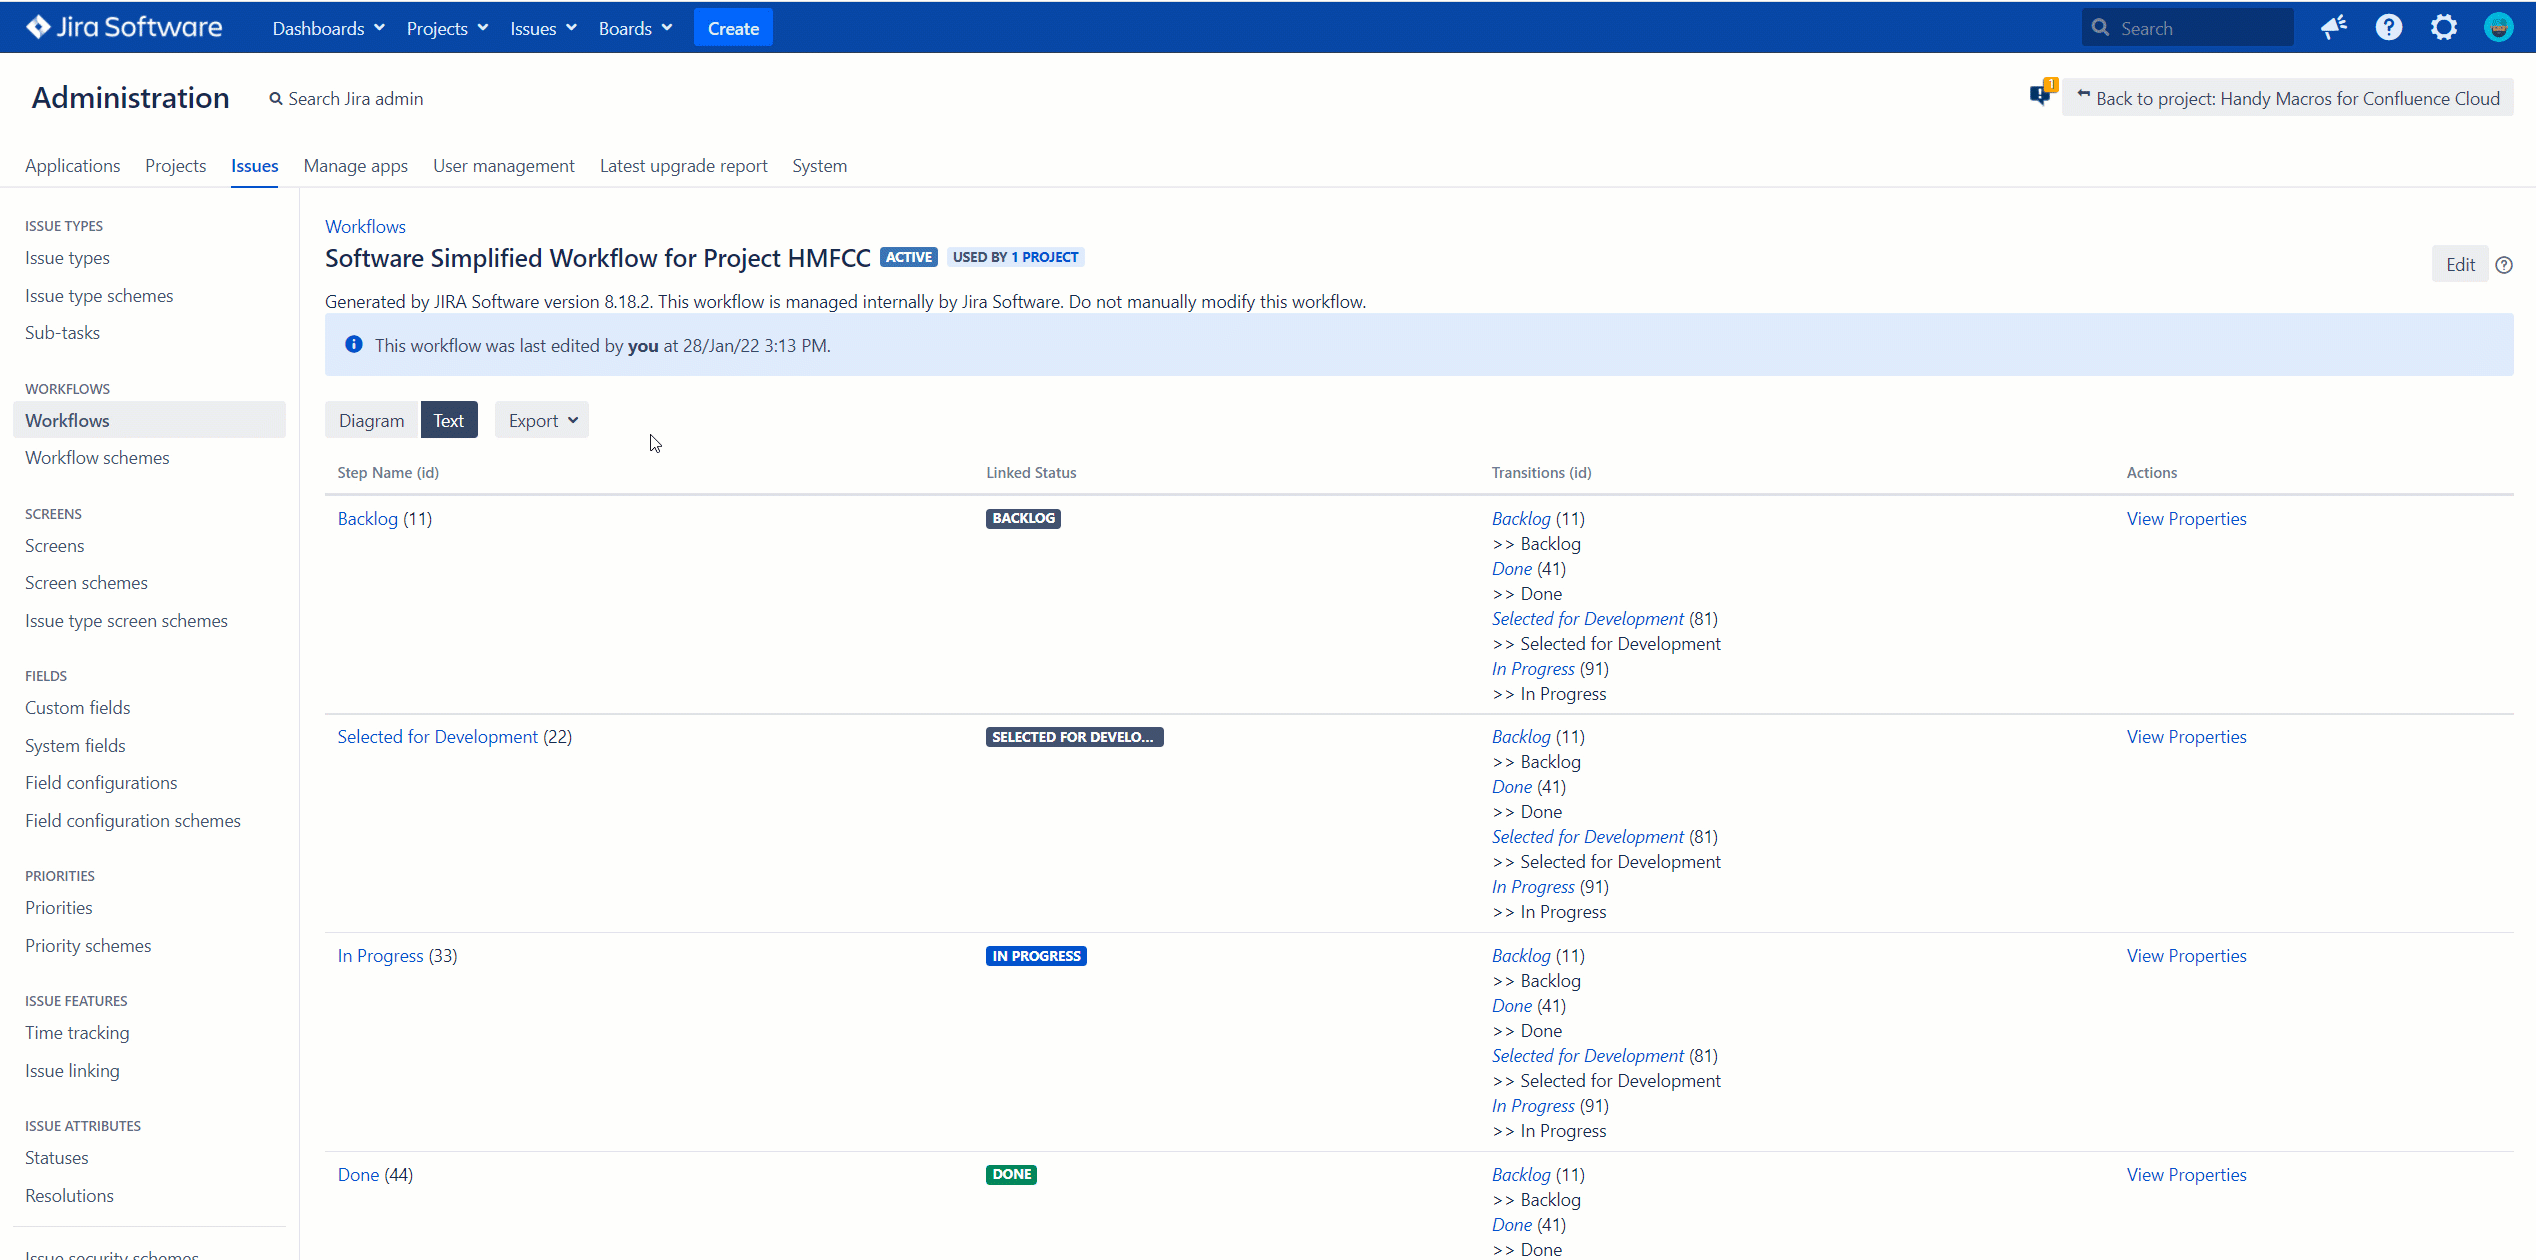Open the user profile avatar
This screenshot has height=1260, width=2536.
[x=2498, y=28]
